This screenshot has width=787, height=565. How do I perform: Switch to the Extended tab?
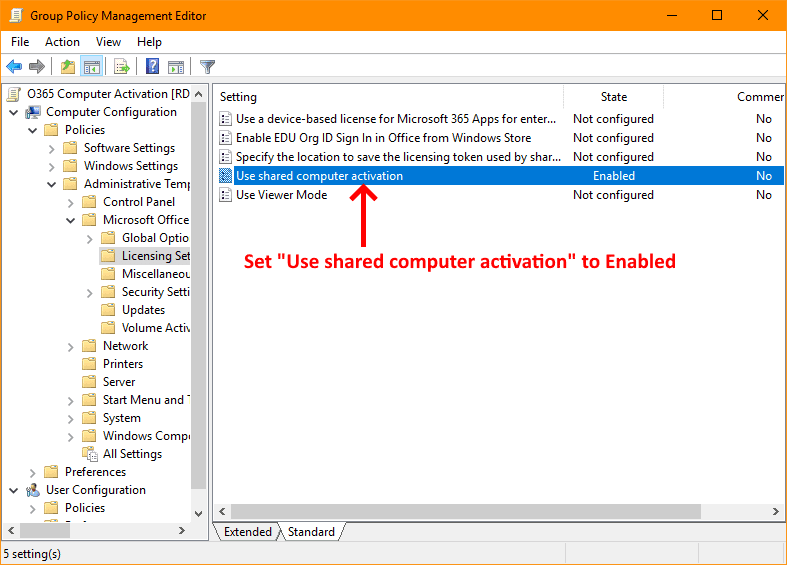247,531
